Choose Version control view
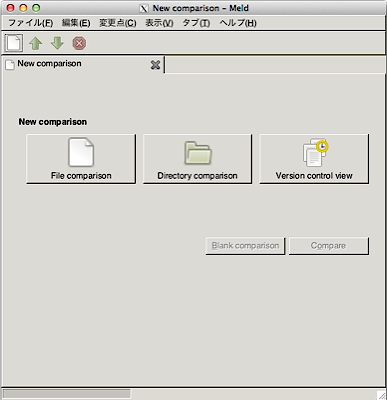This screenshot has width=387, height=400. 314,159
